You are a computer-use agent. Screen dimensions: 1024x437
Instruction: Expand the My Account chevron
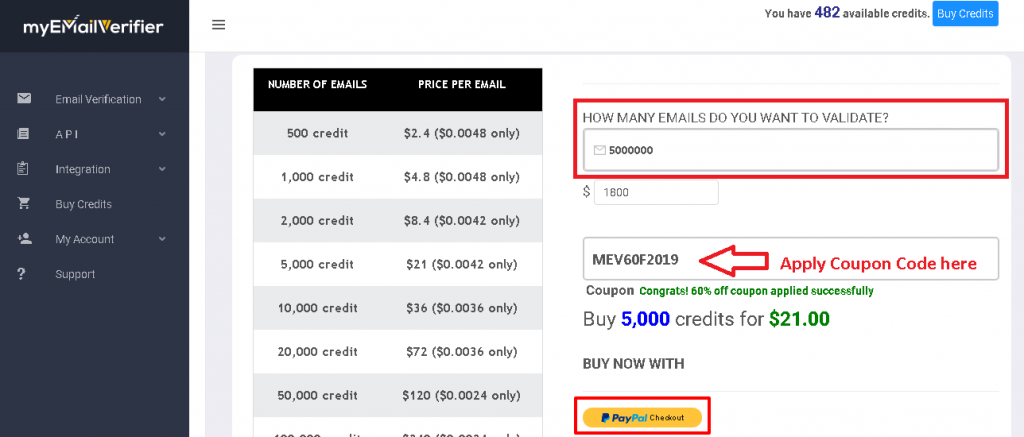(162, 239)
